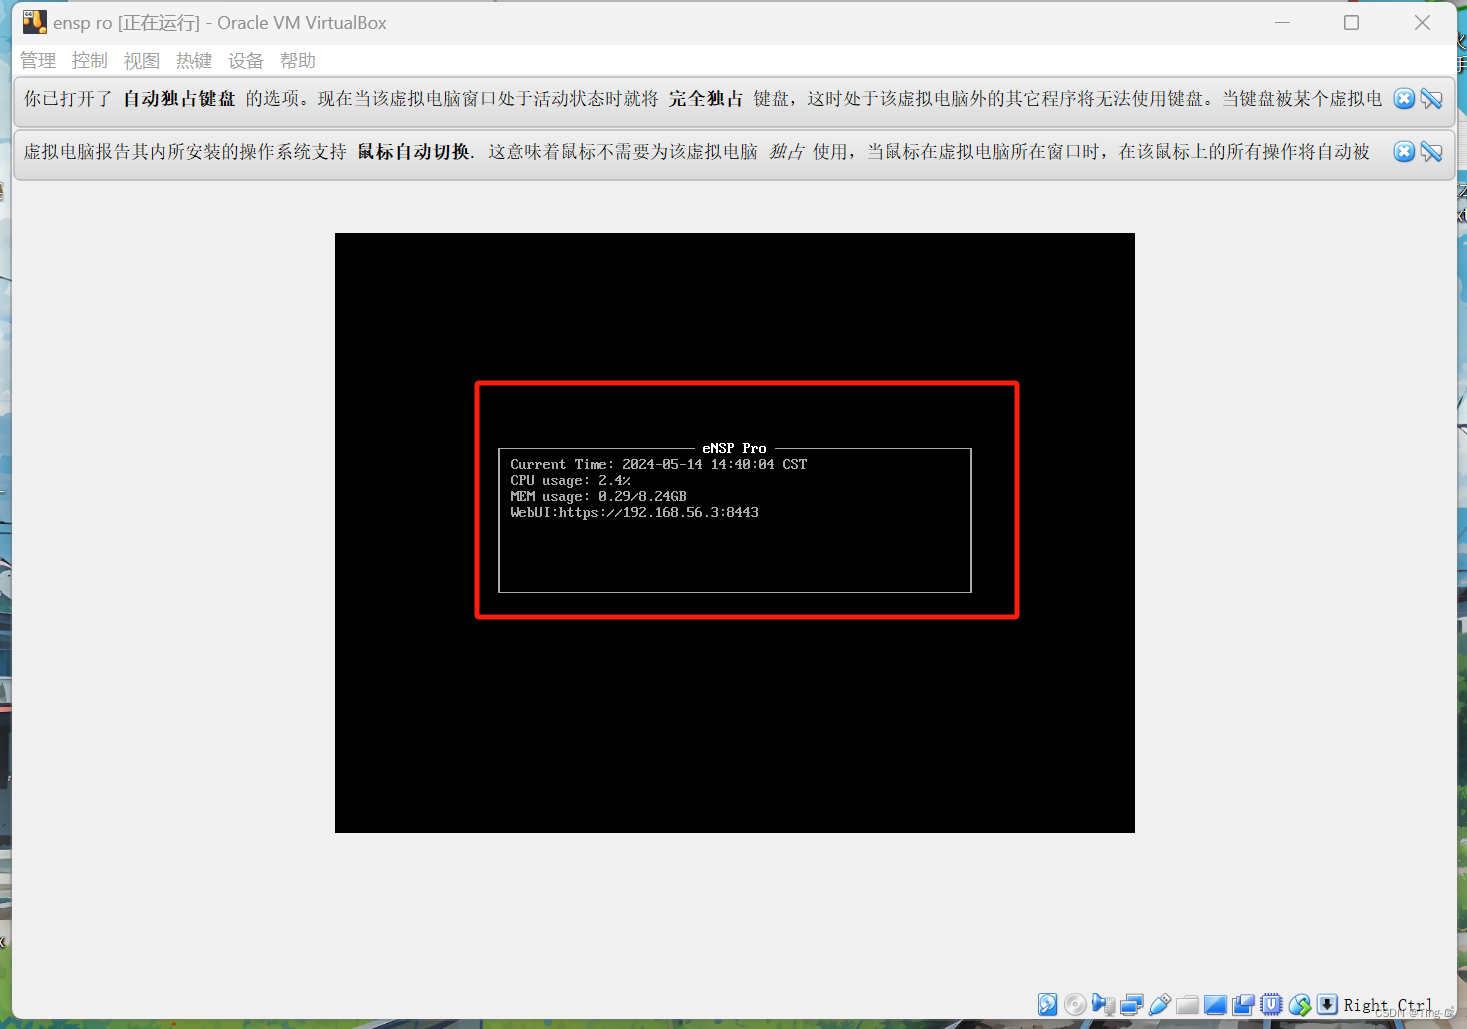Screen dimensions: 1467x1029
Task: Click the mouse integration status icon
Action: 1299,1005
